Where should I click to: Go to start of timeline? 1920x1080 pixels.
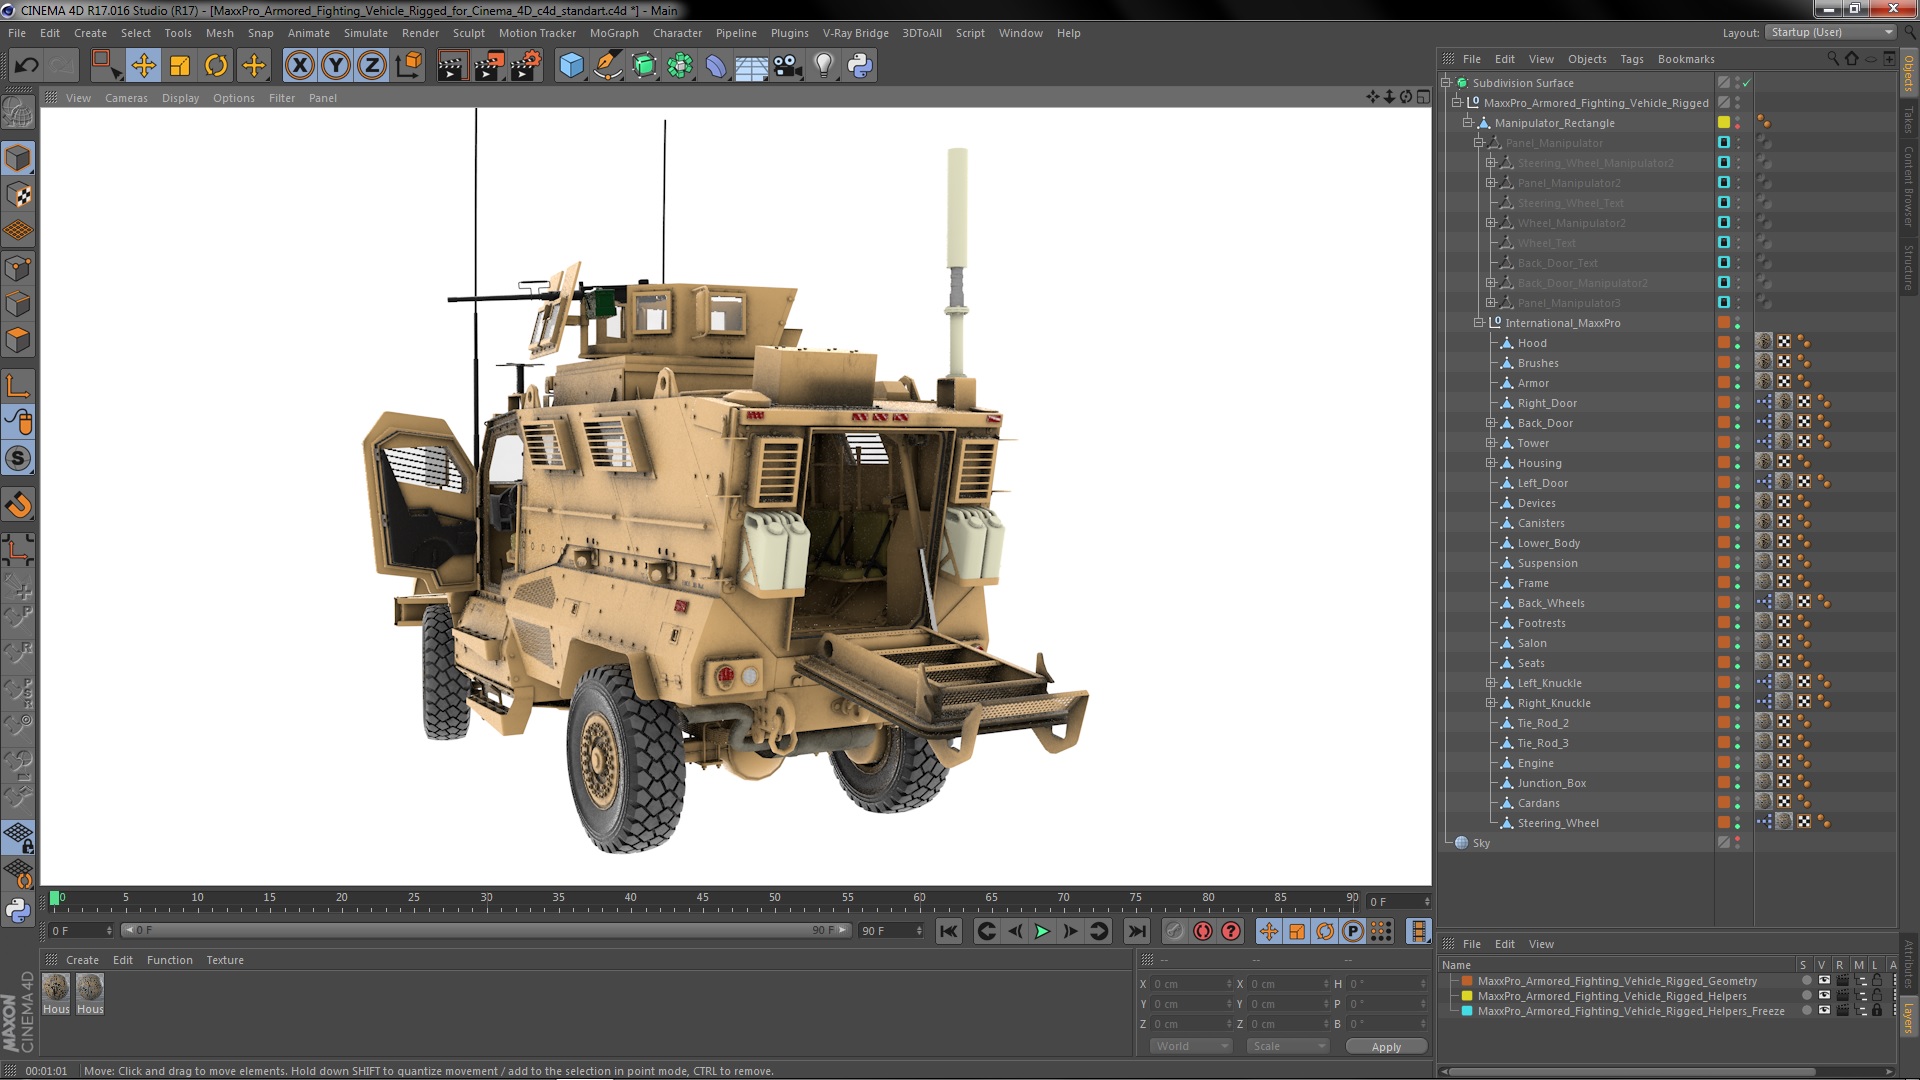point(948,931)
